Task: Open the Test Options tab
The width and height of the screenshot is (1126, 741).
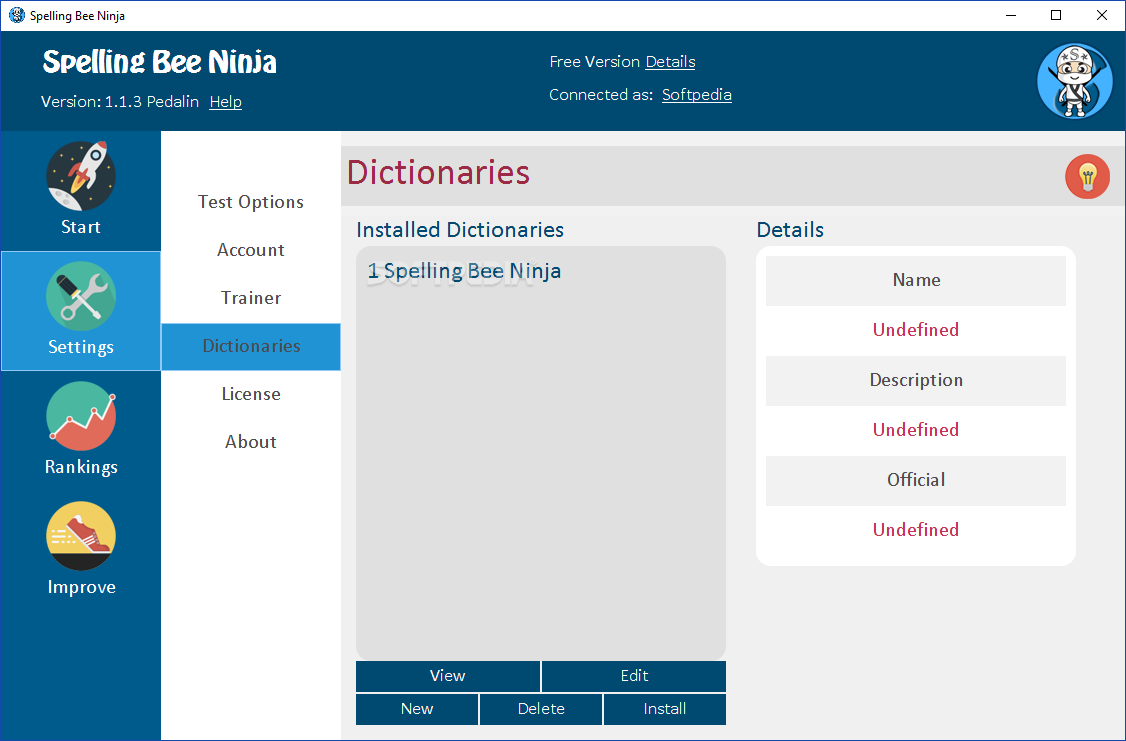Action: pos(251,202)
